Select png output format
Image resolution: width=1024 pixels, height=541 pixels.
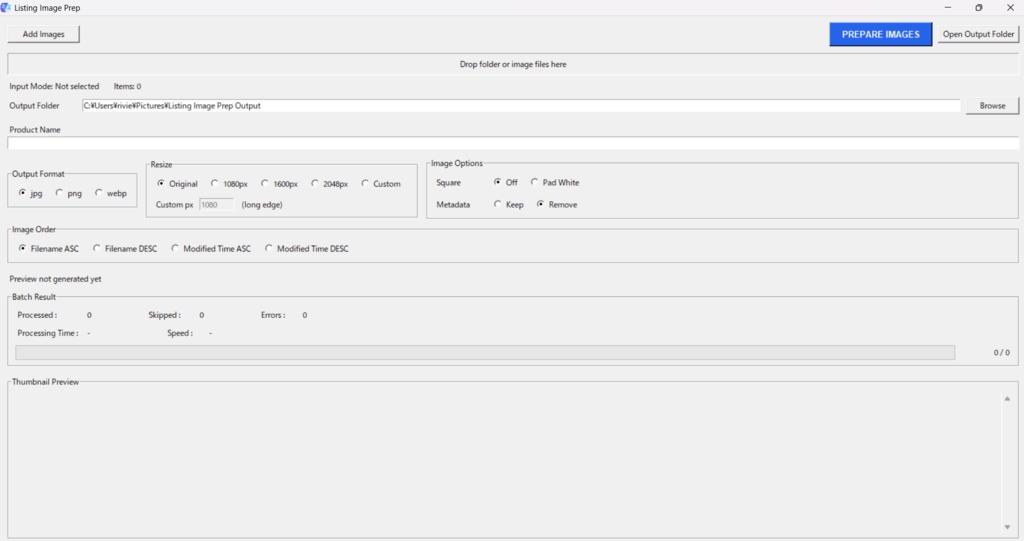coord(69,193)
